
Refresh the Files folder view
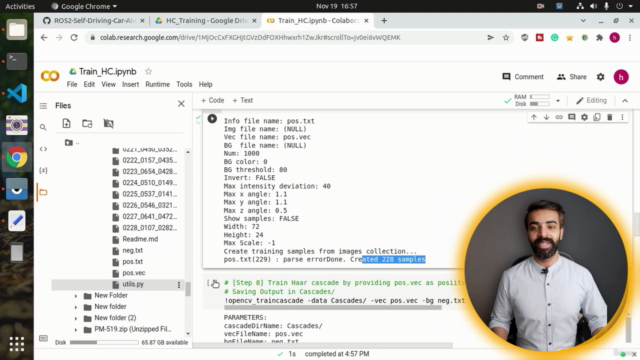coord(87,123)
